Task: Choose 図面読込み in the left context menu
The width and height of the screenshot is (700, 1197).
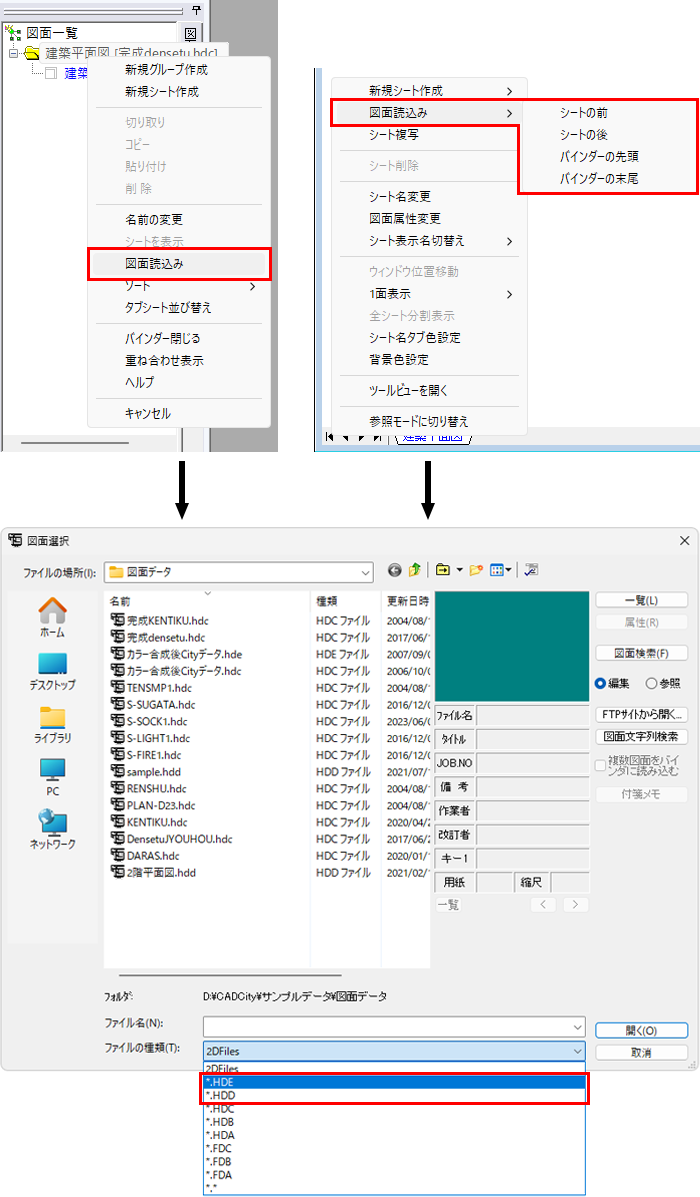Action: (x=179, y=263)
